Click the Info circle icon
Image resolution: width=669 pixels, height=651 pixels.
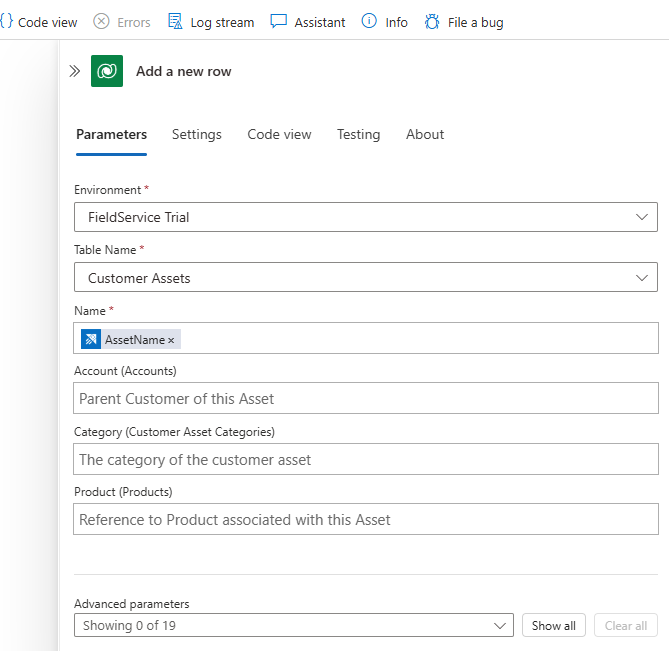point(369,22)
